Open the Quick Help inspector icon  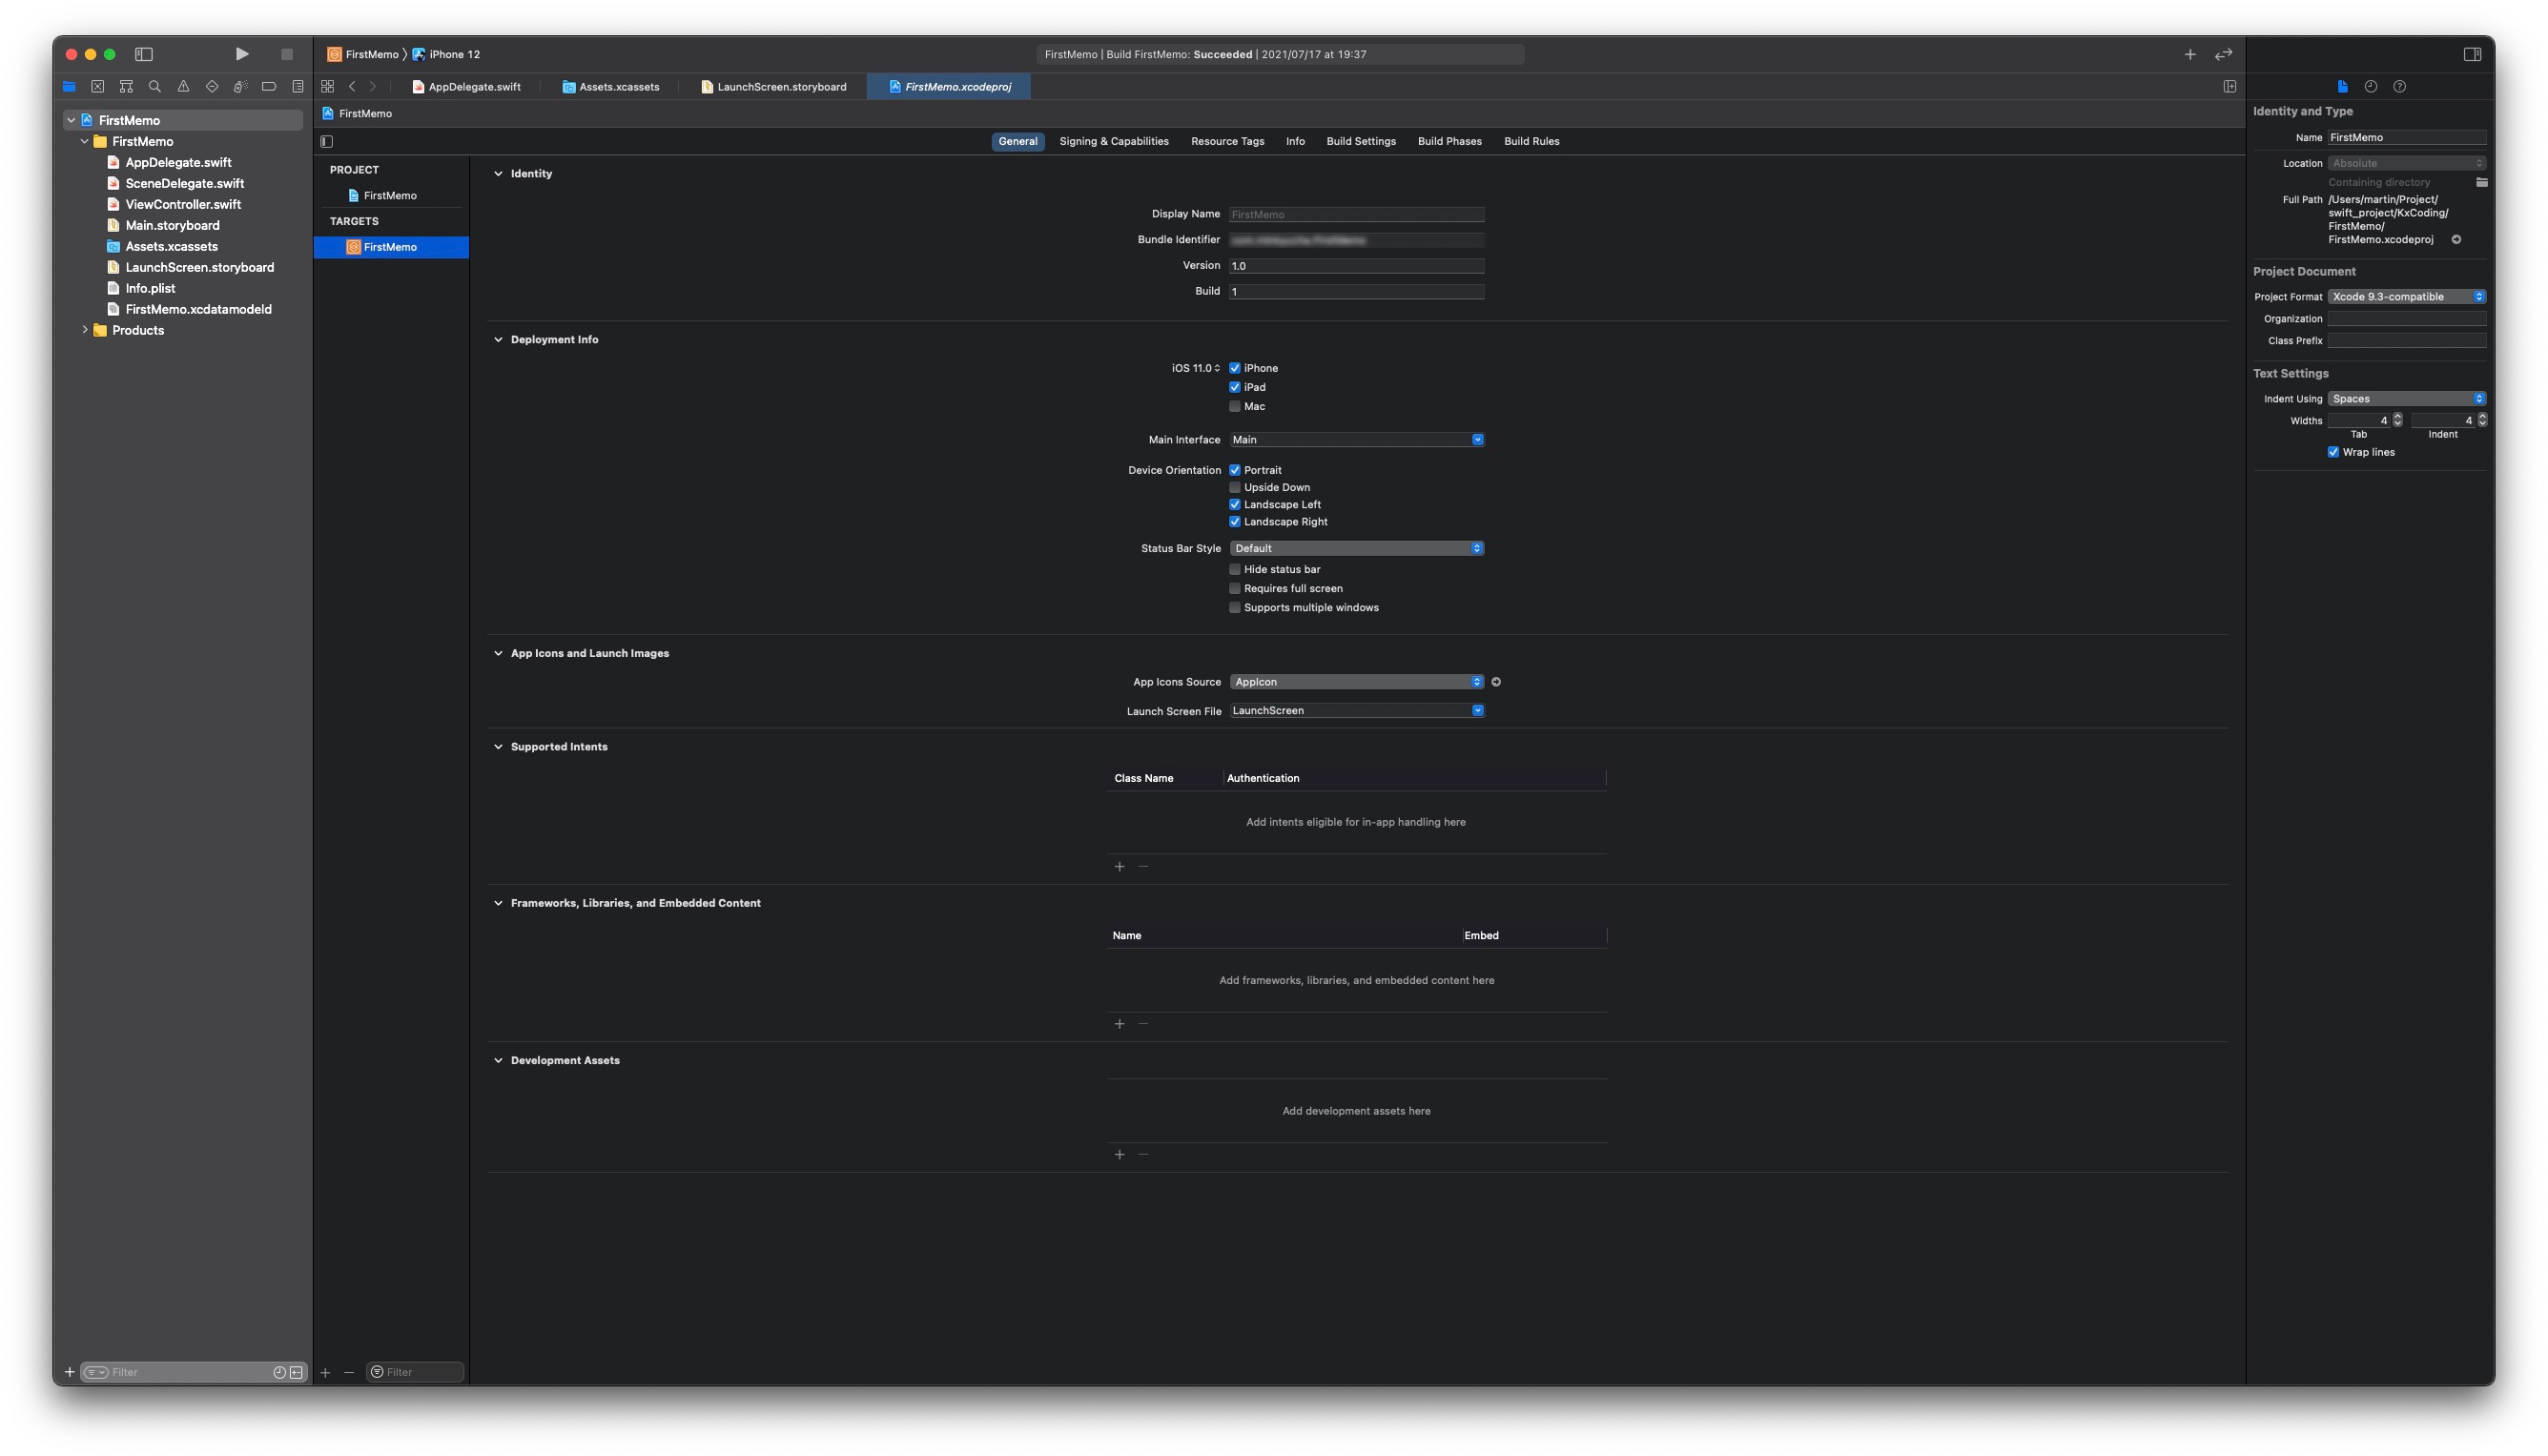coord(2400,87)
